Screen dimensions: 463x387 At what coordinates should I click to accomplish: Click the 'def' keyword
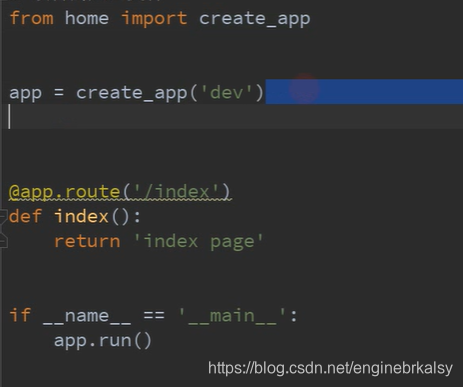point(25,216)
